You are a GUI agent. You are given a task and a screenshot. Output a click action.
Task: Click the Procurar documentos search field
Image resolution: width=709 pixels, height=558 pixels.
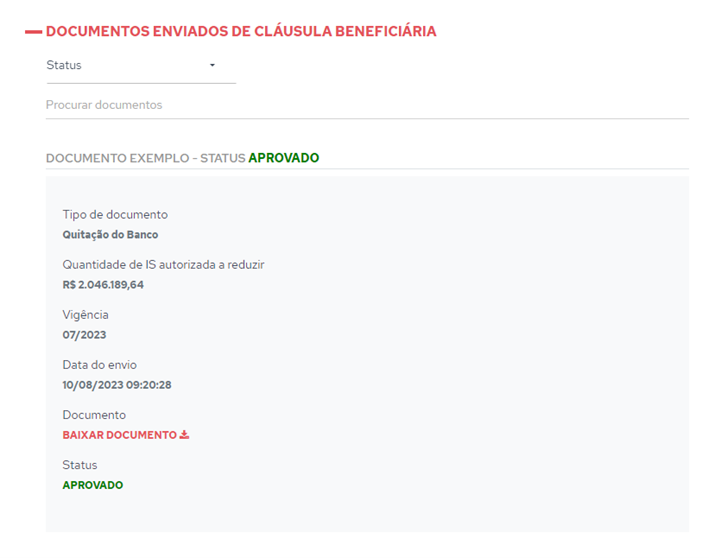point(367,105)
